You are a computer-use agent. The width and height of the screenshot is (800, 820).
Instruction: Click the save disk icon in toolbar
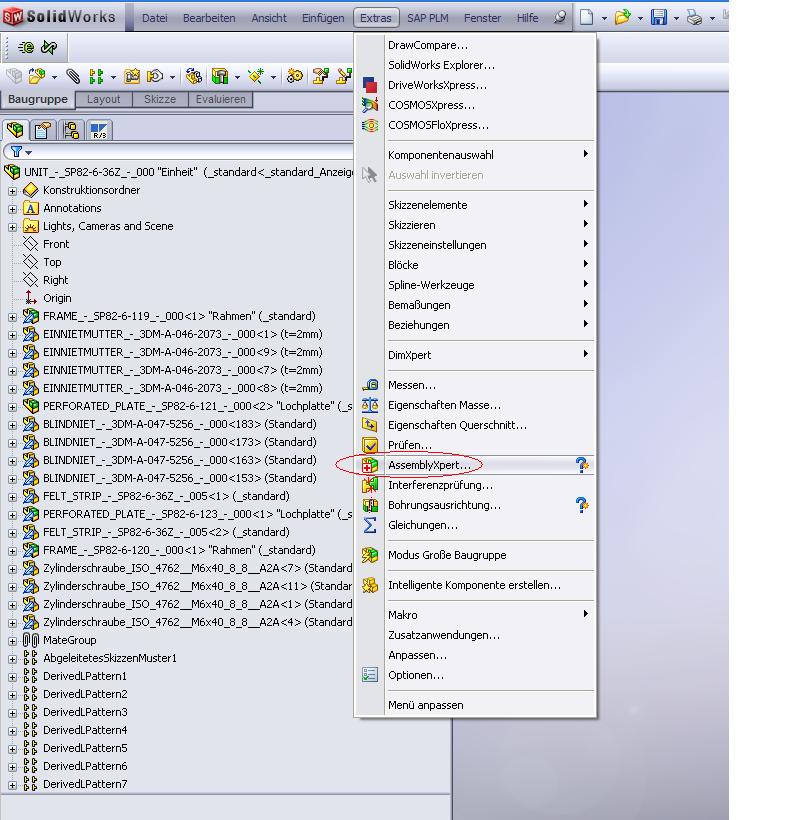(658, 18)
